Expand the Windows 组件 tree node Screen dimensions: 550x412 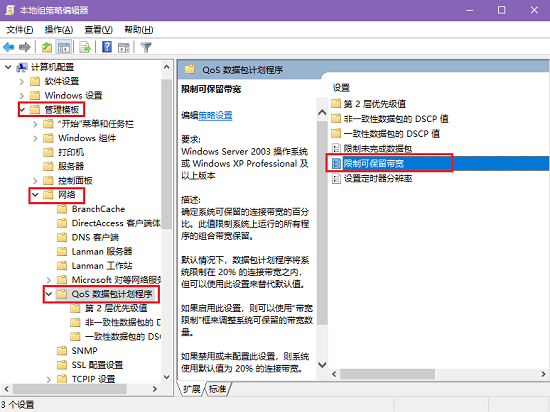tap(35, 138)
